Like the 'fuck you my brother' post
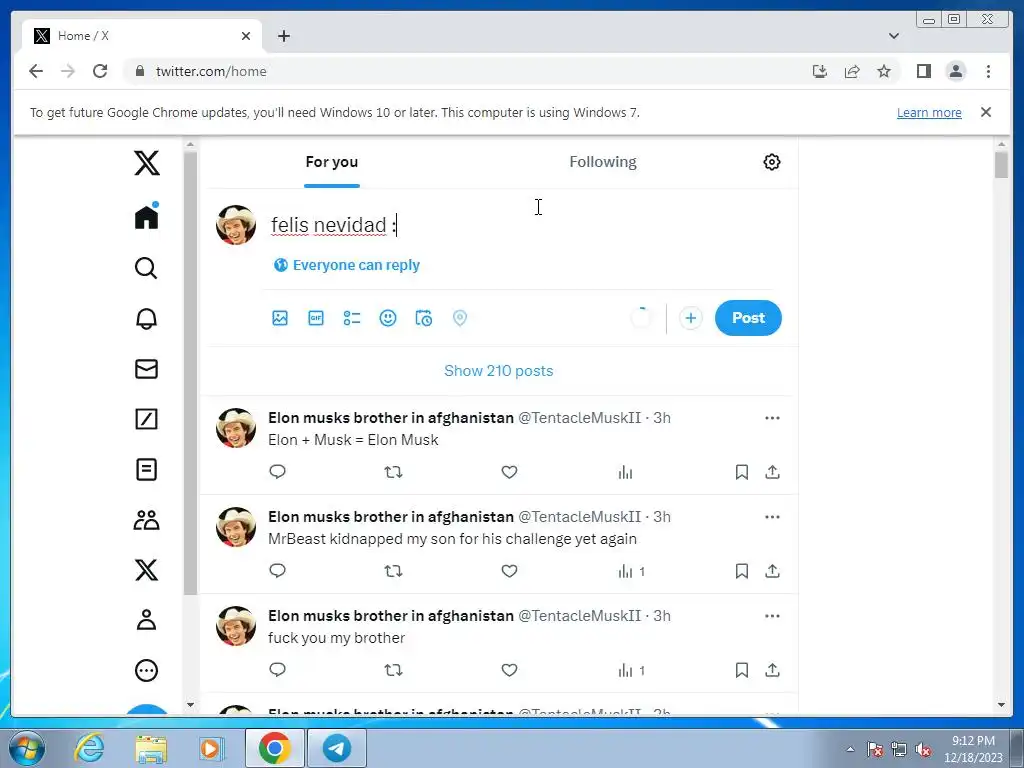The width and height of the screenshot is (1024, 768). click(x=509, y=670)
